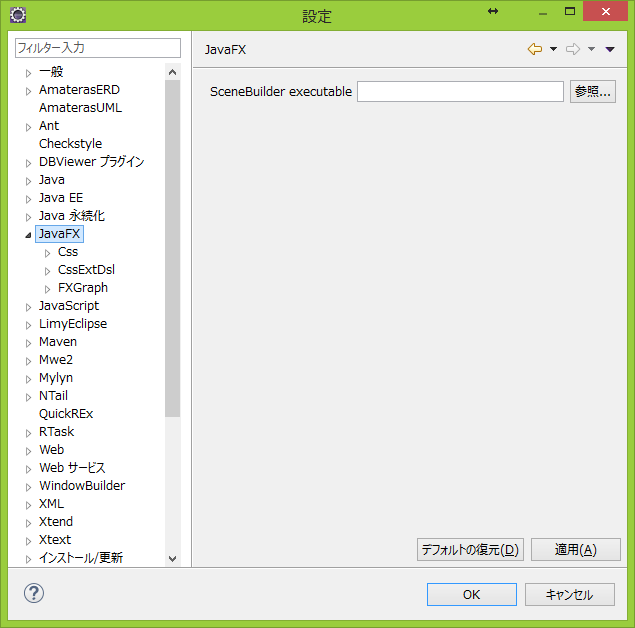Open the back history dropdown arrow
635x628 pixels.
553,49
